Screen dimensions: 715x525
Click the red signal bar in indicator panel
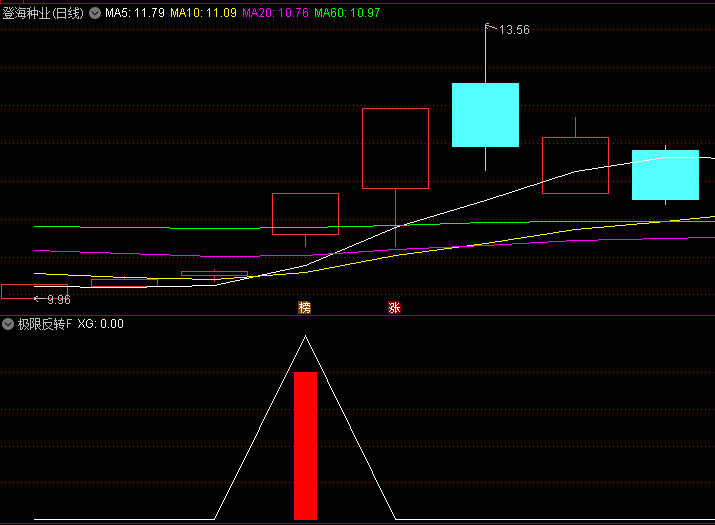305,445
